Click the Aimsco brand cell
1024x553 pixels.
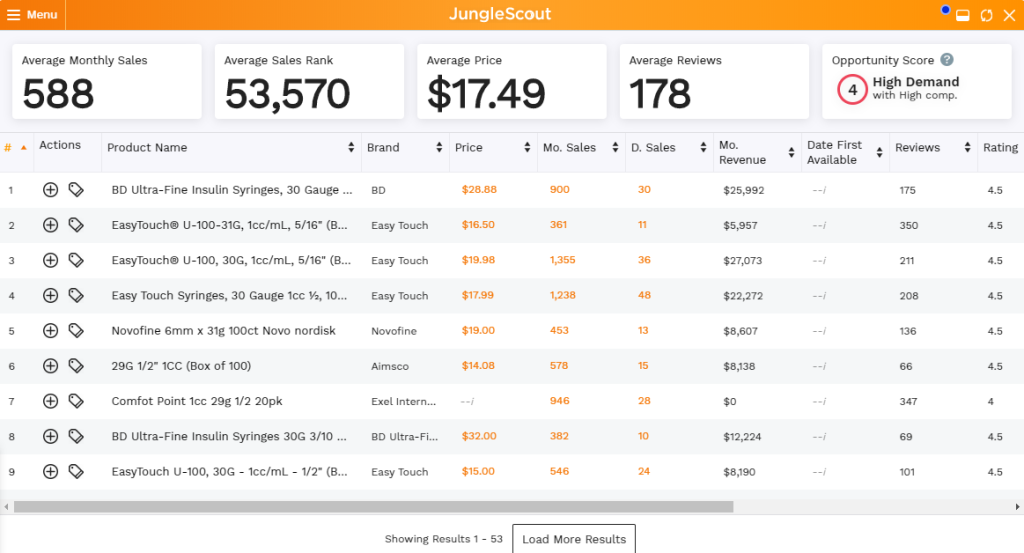[x=390, y=366]
